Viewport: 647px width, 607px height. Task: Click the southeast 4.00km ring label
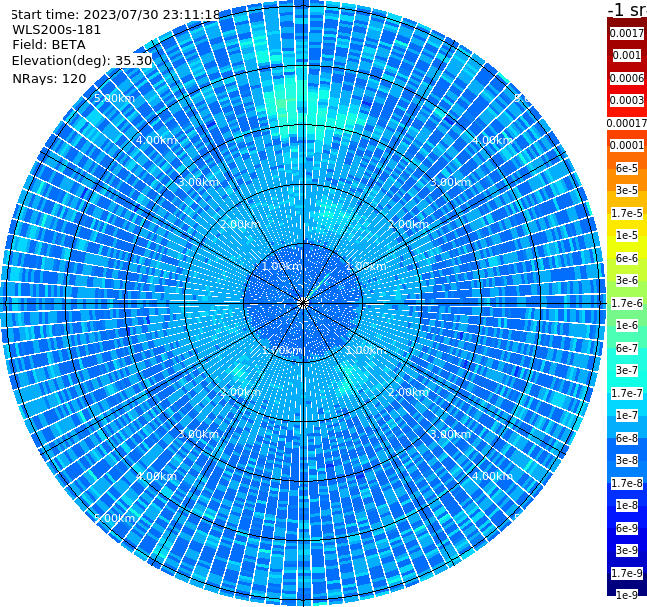(493, 476)
